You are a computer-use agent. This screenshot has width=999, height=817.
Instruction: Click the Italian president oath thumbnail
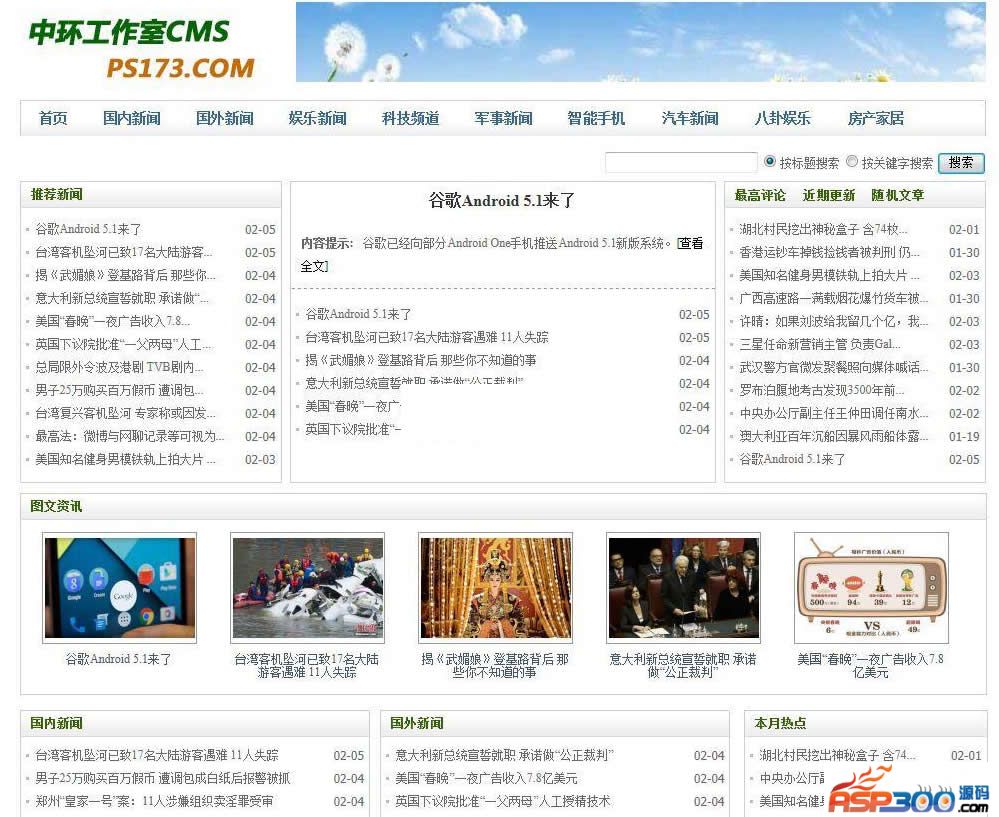pos(684,588)
